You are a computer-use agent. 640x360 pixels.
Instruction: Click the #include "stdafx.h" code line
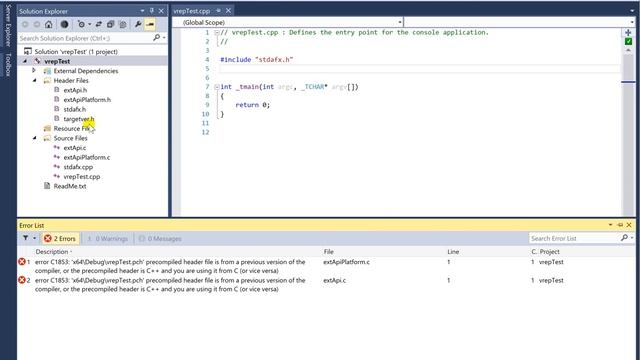tap(256, 60)
